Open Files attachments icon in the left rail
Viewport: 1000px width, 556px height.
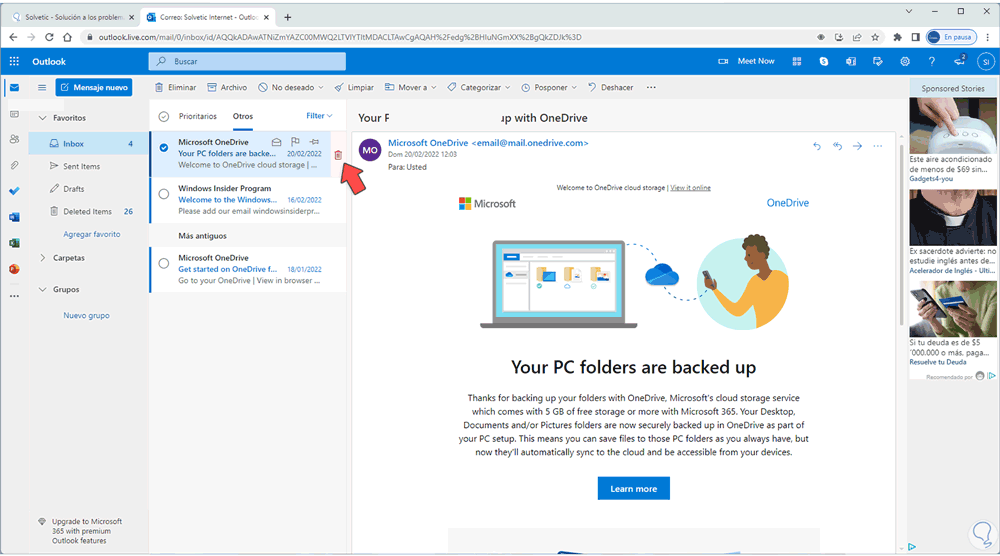[14, 165]
